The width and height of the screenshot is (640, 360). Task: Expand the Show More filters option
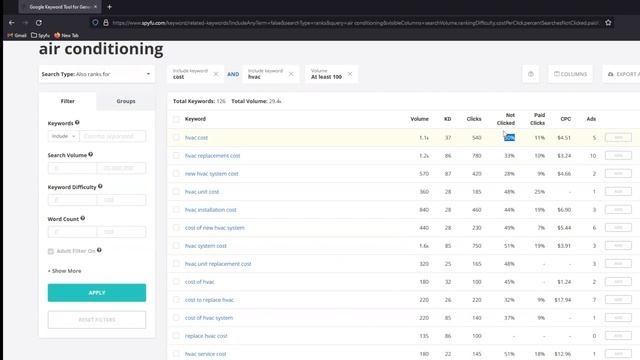tap(64, 271)
